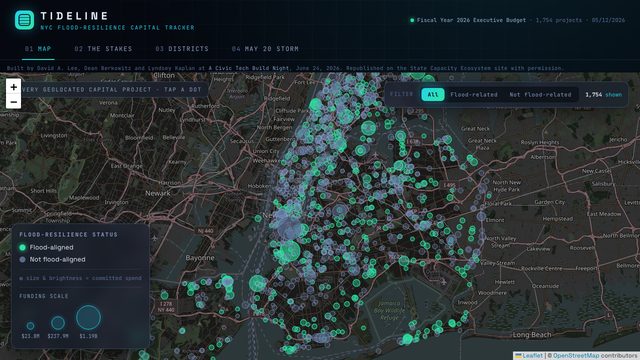The image size is (640, 360).
Task: Click the Newark label on the map
Action: 158,193
